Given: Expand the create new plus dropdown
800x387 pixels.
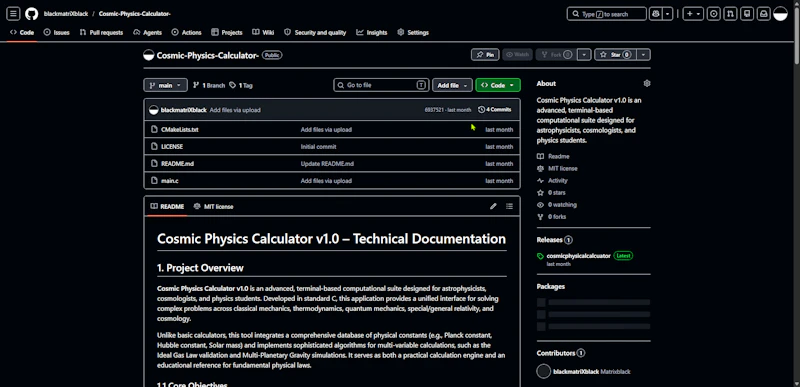Looking at the screenshot, I should point(693,14).
